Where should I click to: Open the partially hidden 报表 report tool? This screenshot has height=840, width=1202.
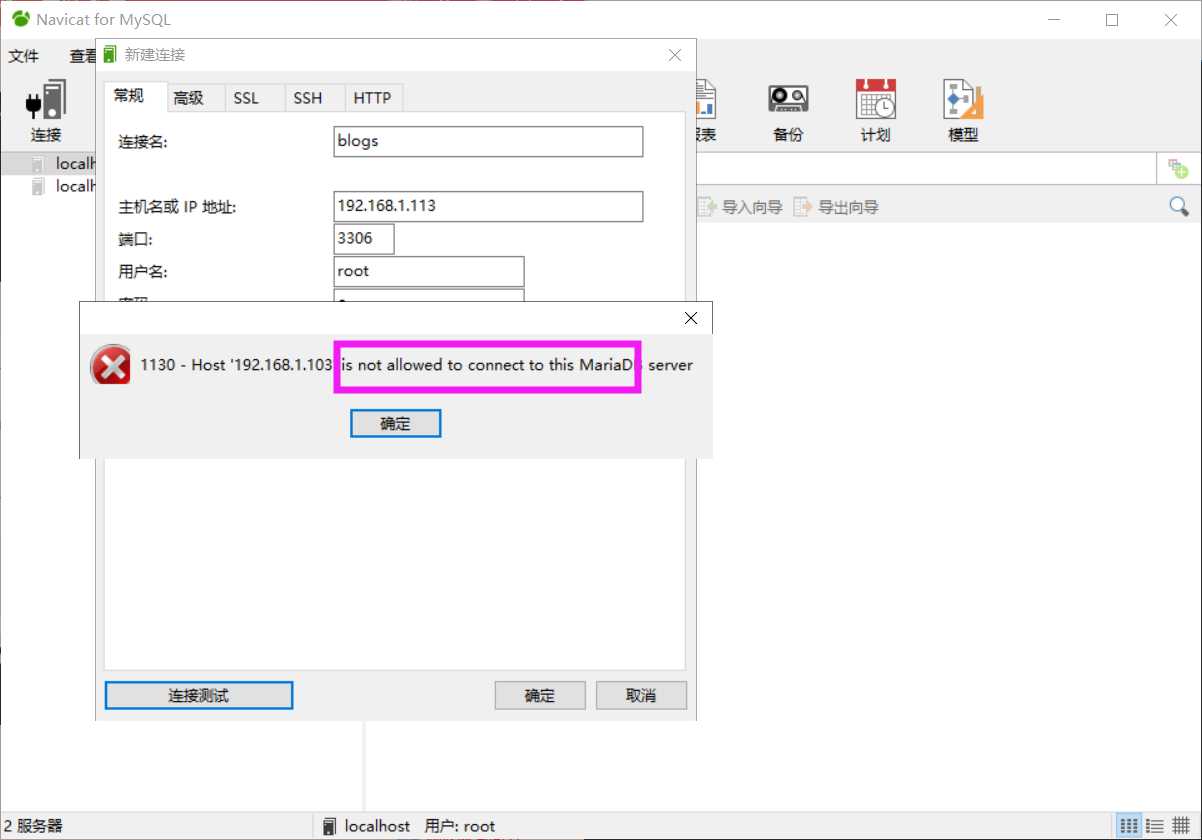706,110
